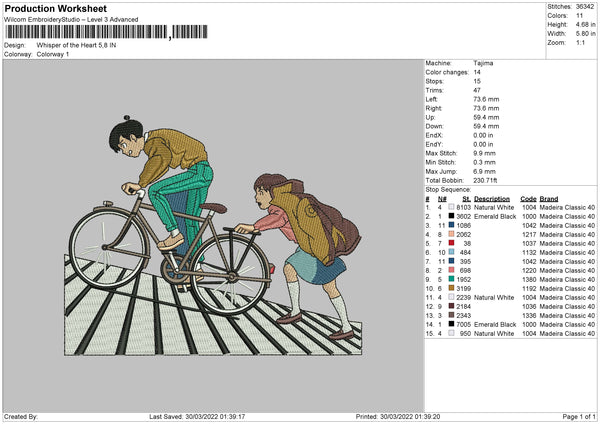Click thread code '1380' in stop row 9

point(529,279)
